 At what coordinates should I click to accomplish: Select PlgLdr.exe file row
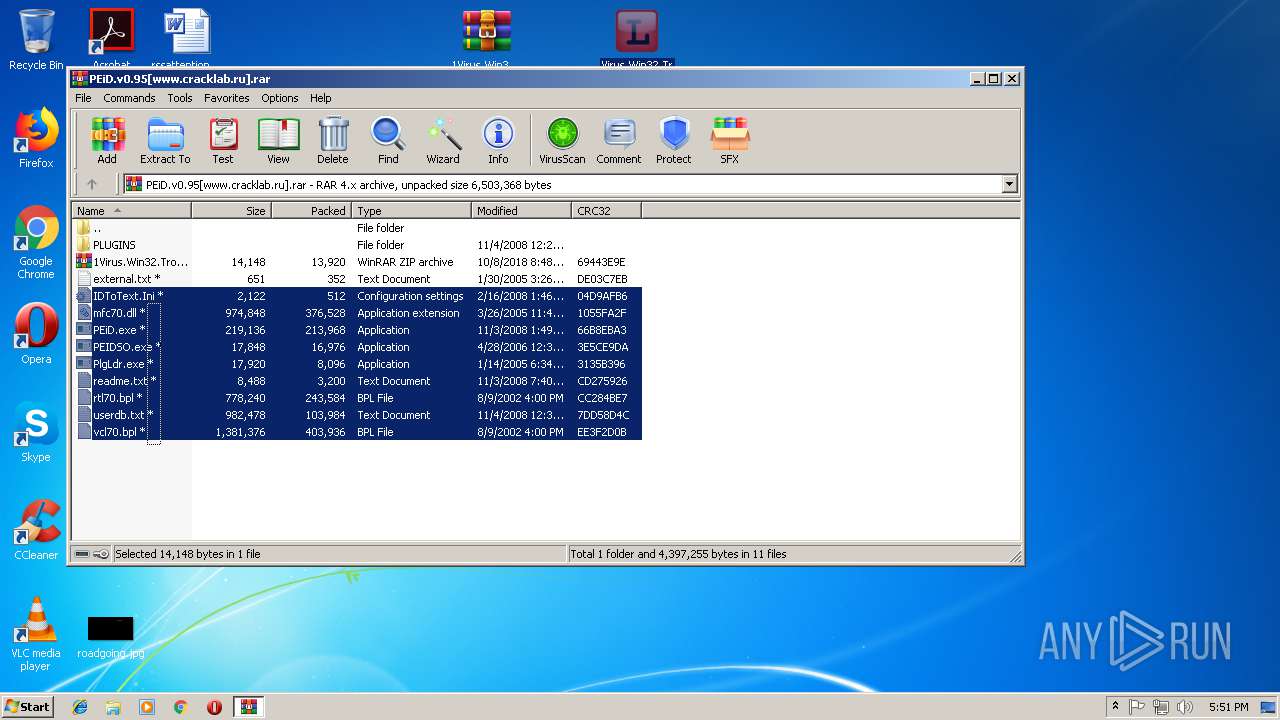(357, 364)
